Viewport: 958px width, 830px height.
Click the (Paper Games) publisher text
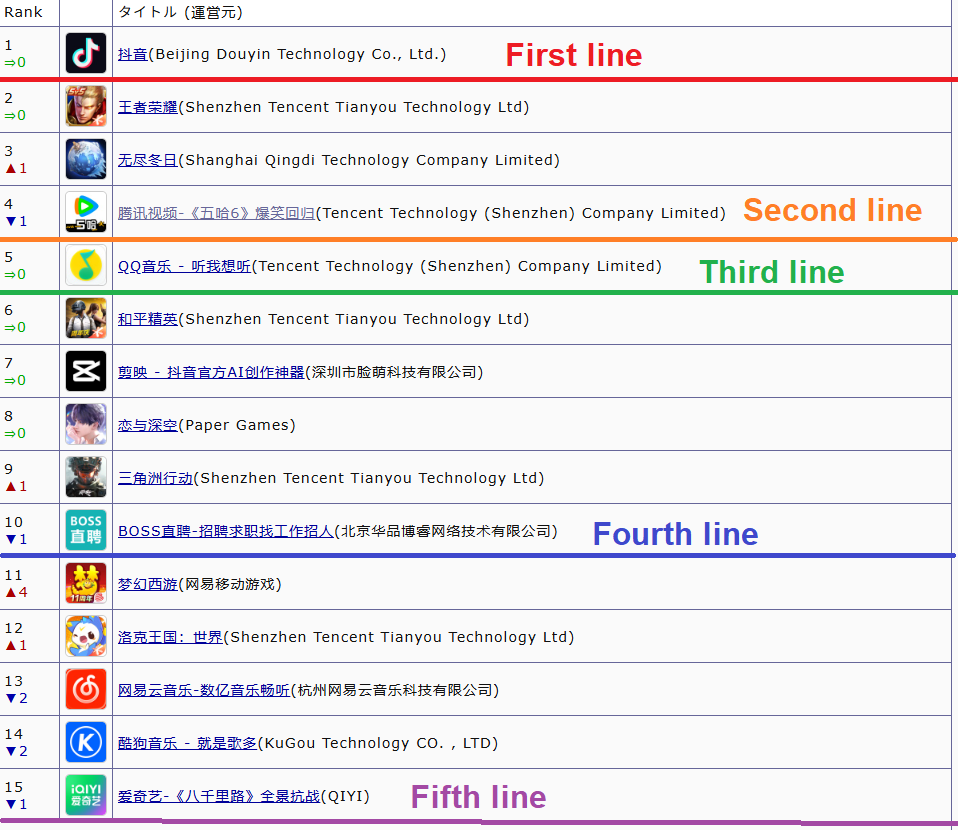237,425
